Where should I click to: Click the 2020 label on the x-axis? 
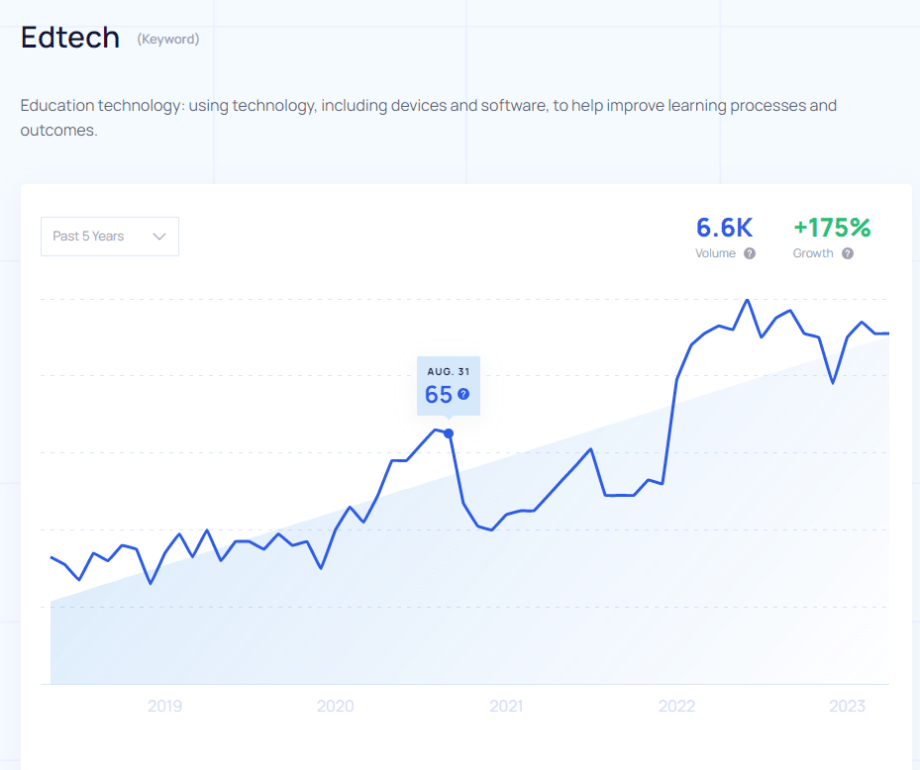pyautogui.click(x=335, y=706)
